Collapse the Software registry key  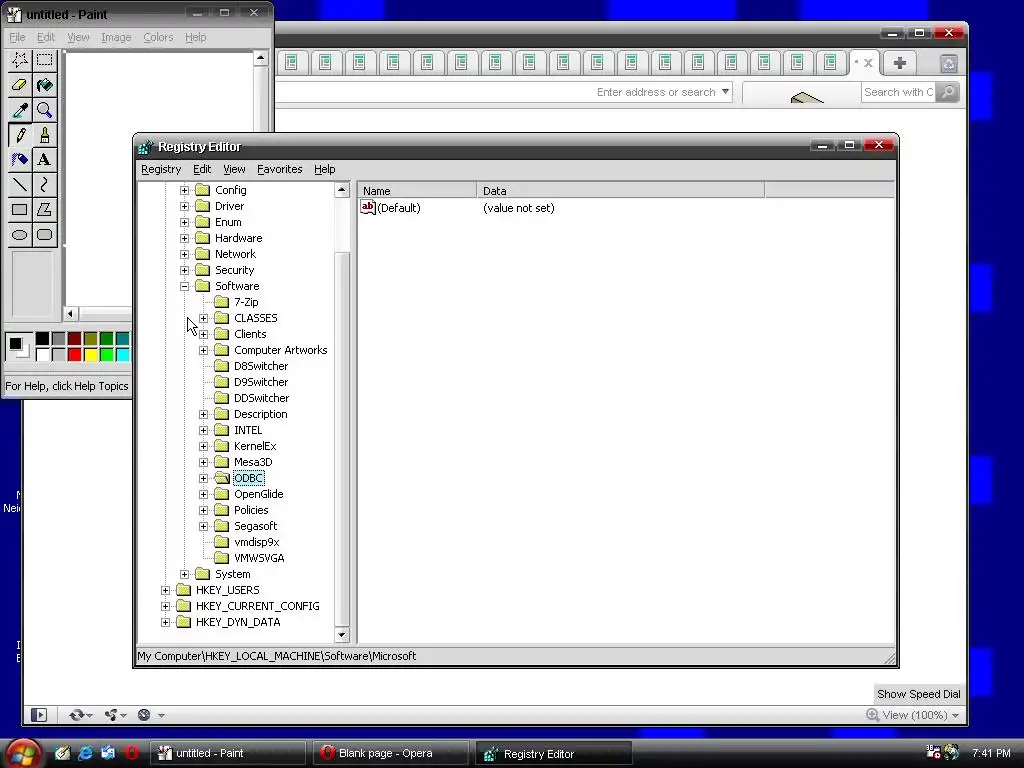click(184, 286)
